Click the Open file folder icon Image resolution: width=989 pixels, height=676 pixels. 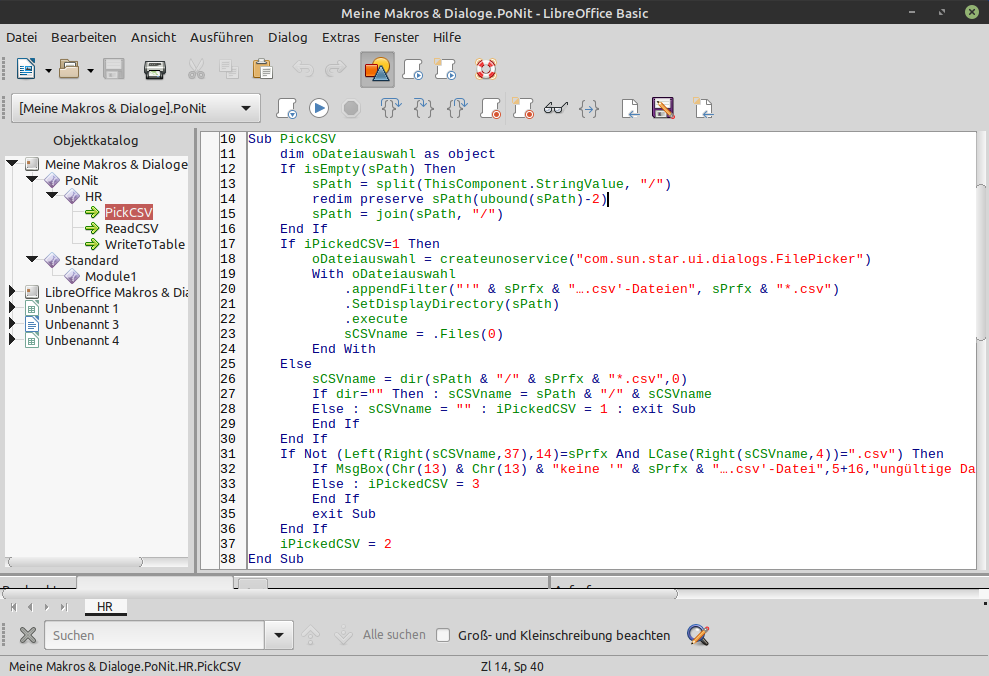69,69
